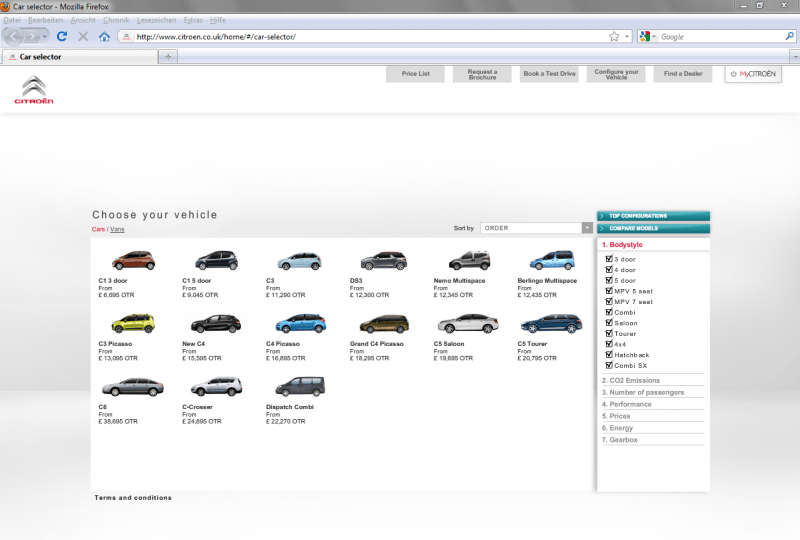Screen dimensions: 800x540
Task: Toggle the MPV 7 seat checkbox
Action: 609,301
